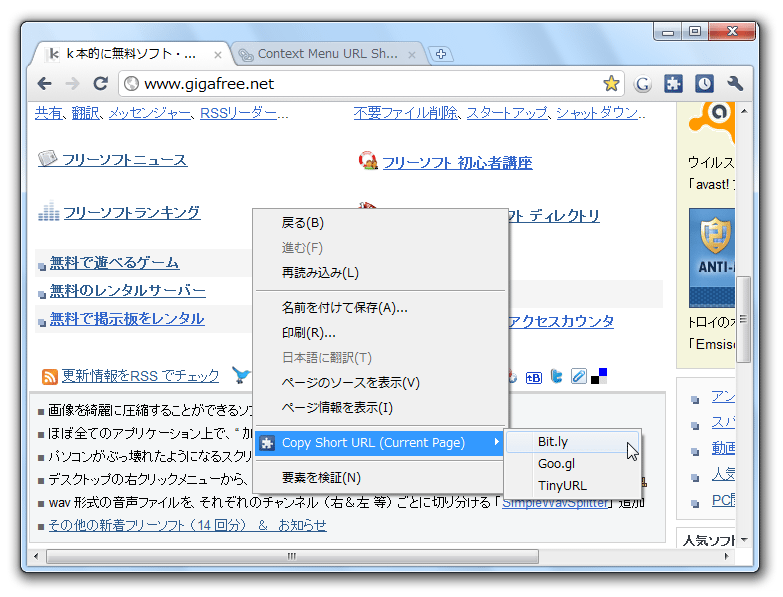Expand submenu arrow on Copy Short URL

point(496,442)
